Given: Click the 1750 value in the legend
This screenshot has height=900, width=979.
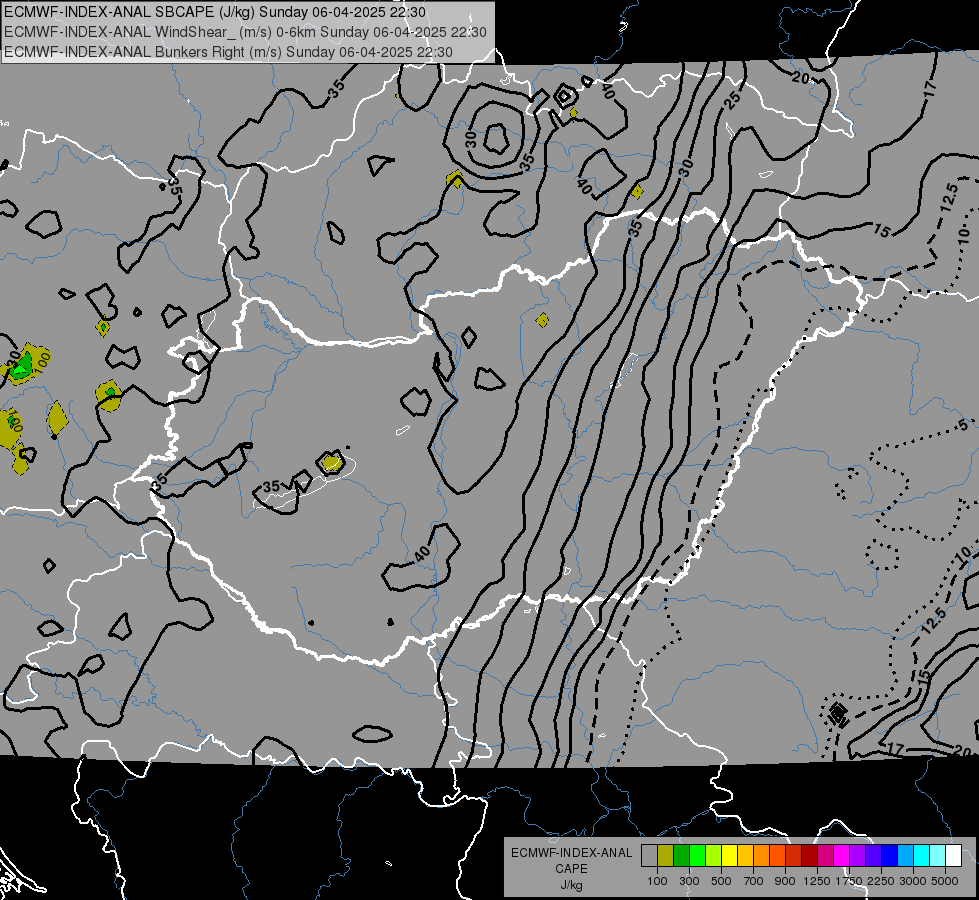Looking at the screenshot, I should [849, 881].
